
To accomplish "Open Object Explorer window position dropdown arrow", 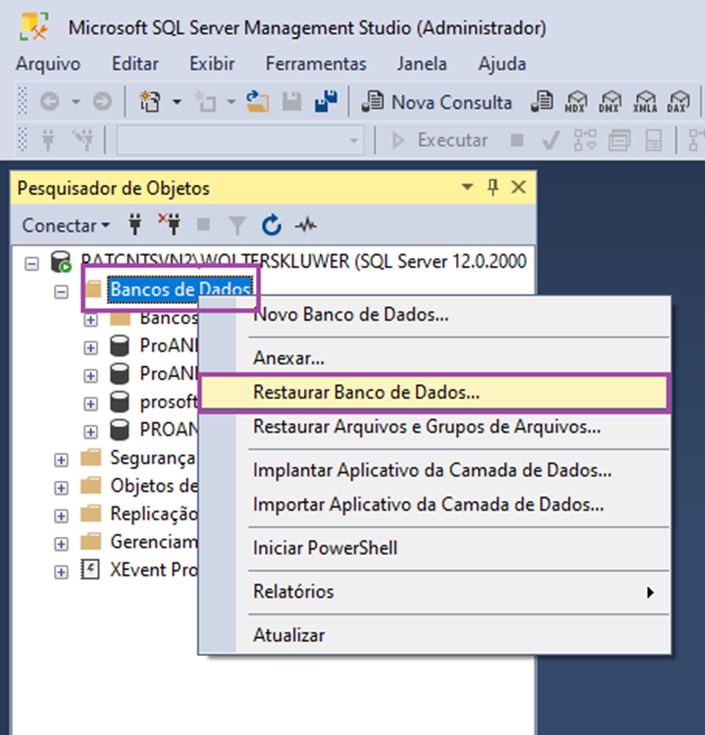I will click(467, 187).
